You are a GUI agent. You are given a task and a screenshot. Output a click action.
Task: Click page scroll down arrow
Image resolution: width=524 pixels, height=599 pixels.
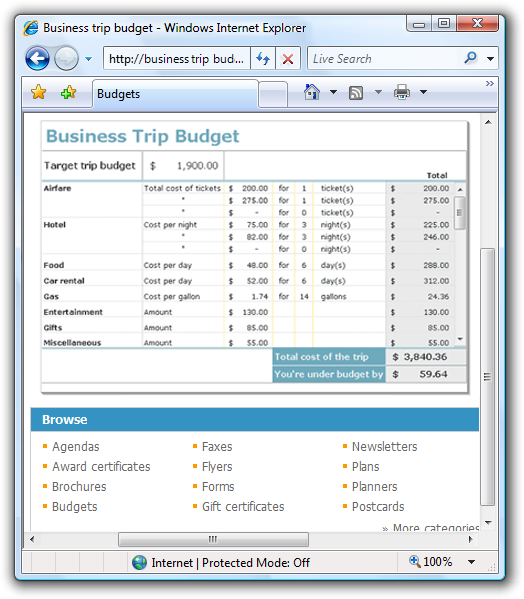pyautogui.click(x=488, y=522)
